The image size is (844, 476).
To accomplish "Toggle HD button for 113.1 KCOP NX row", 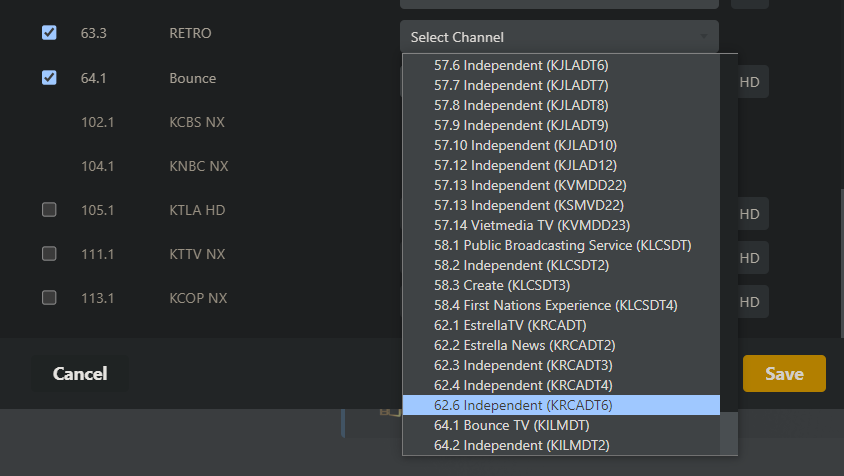I will pos(751,302).
